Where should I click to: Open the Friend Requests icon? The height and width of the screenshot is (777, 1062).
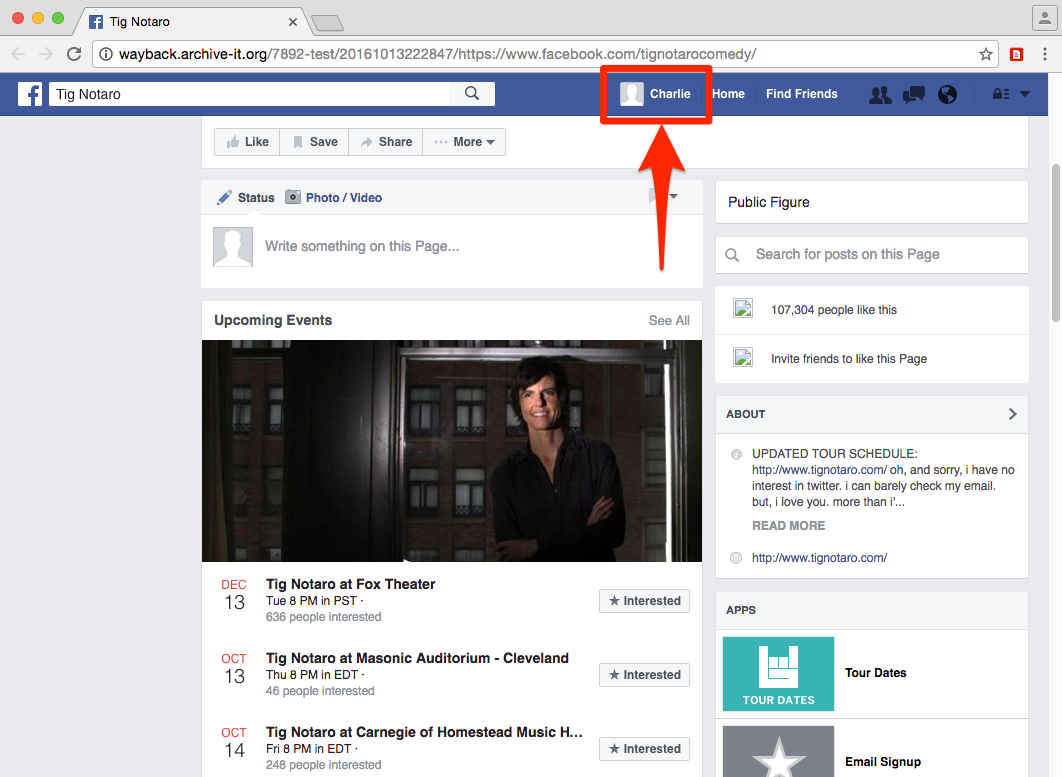880,94
